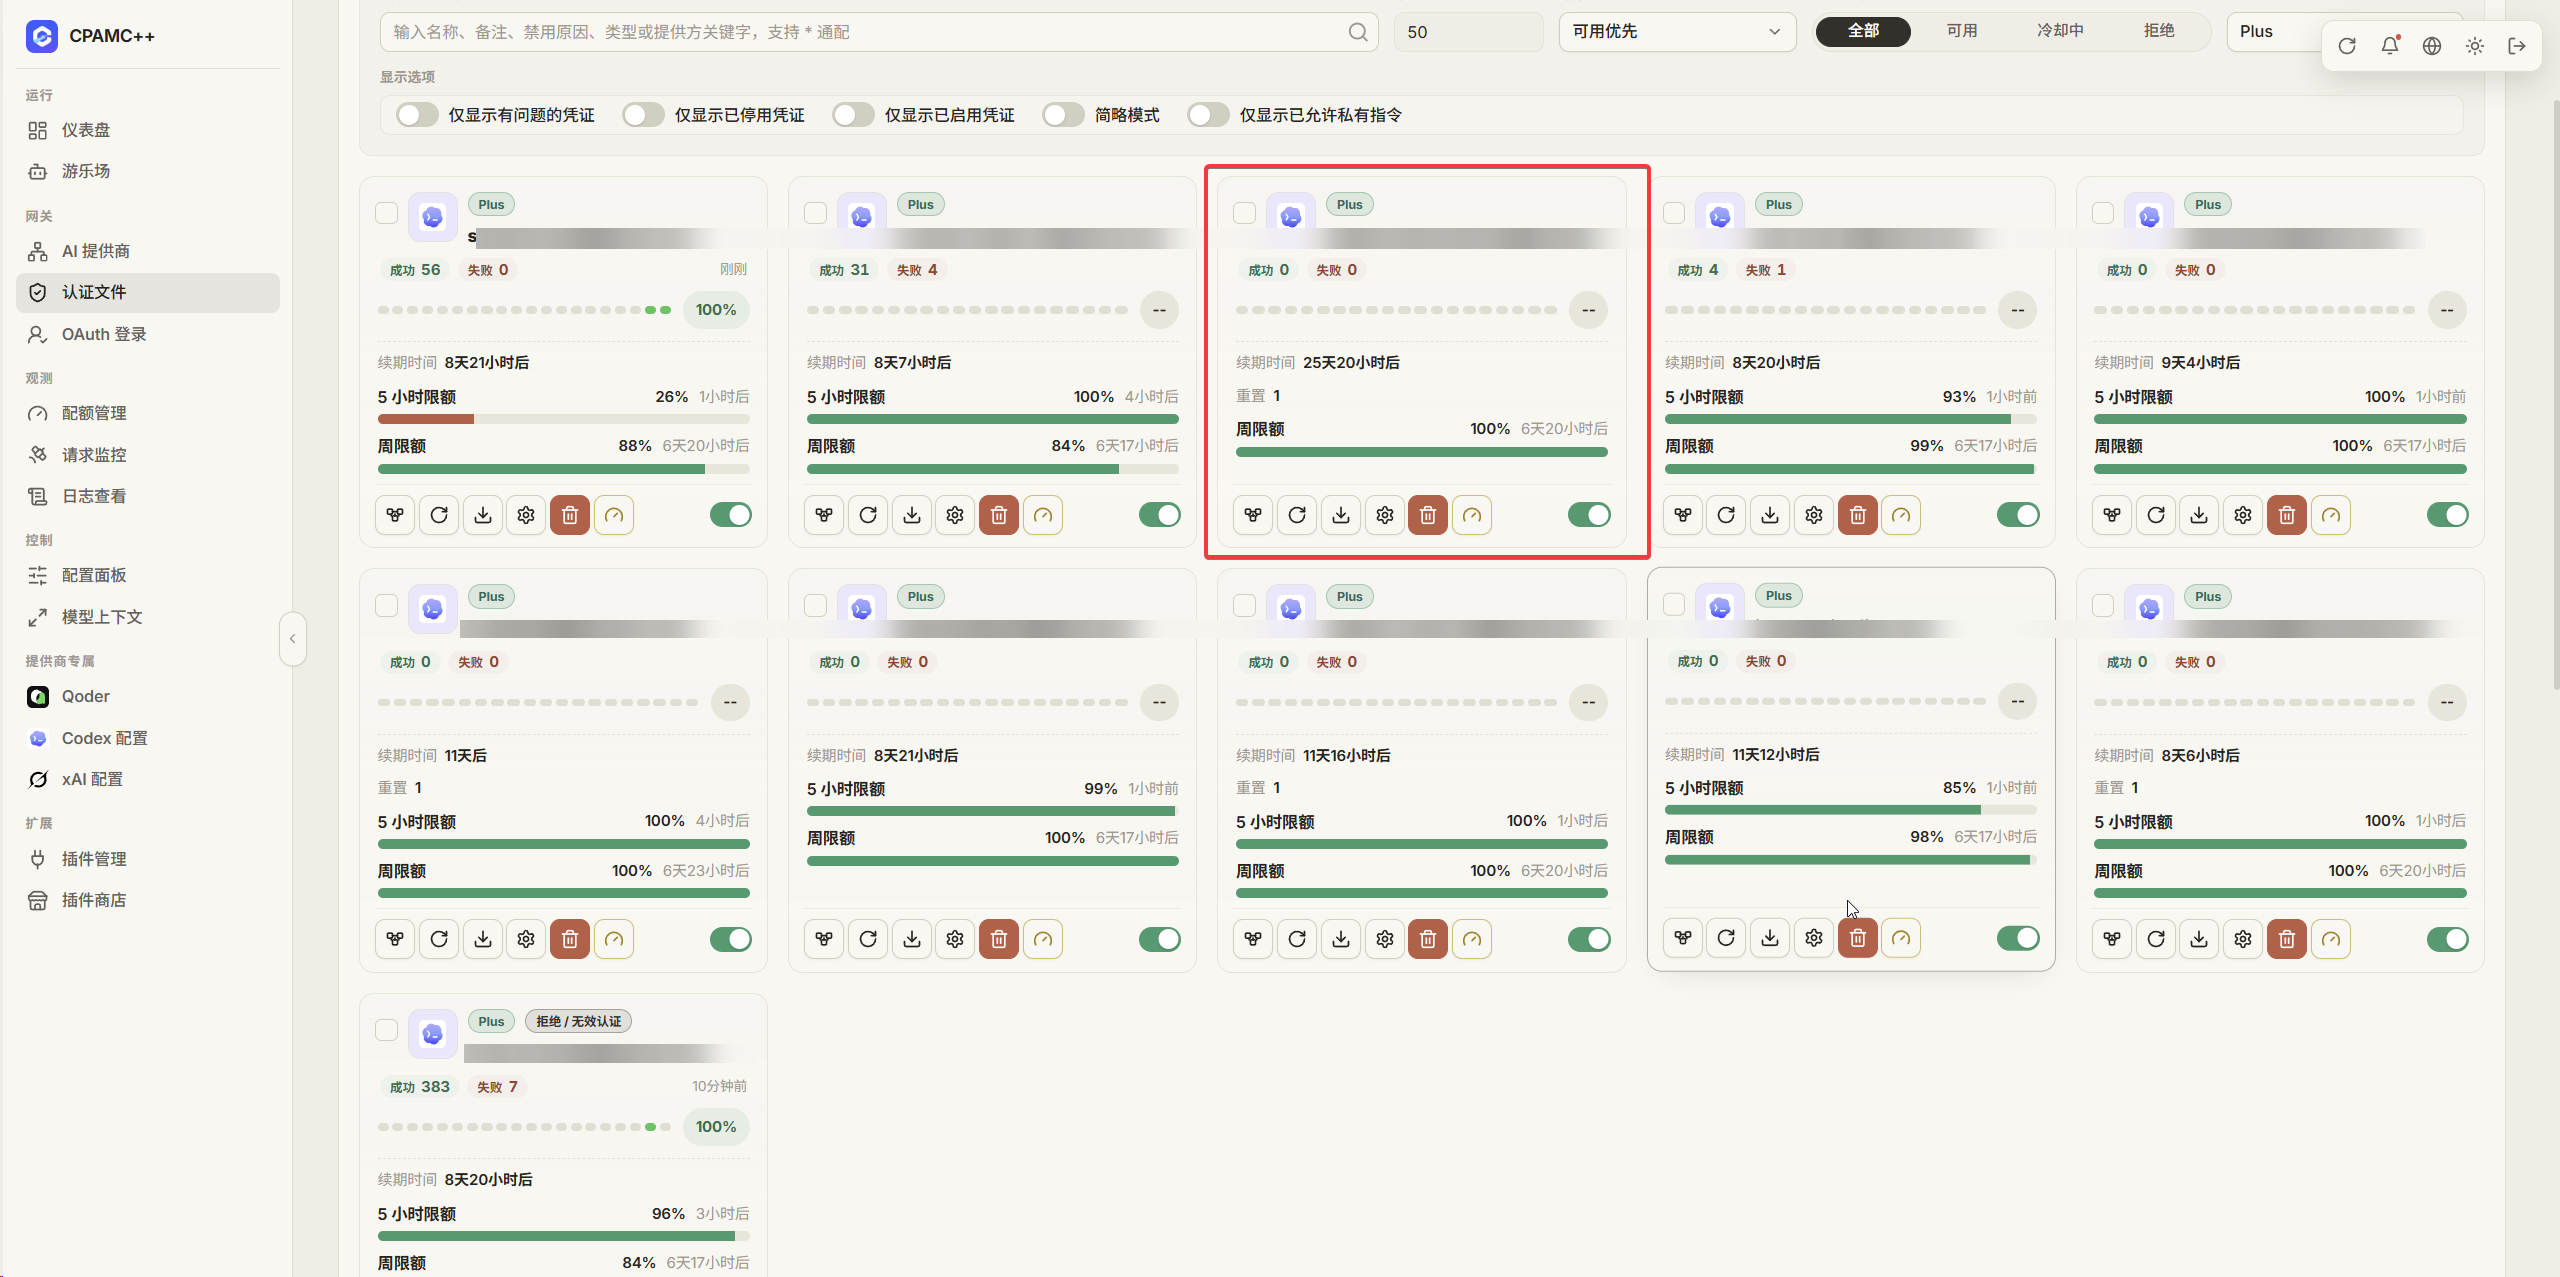View models on the 8天7小时后 card

pyautogui.click(x=824, y=515)
